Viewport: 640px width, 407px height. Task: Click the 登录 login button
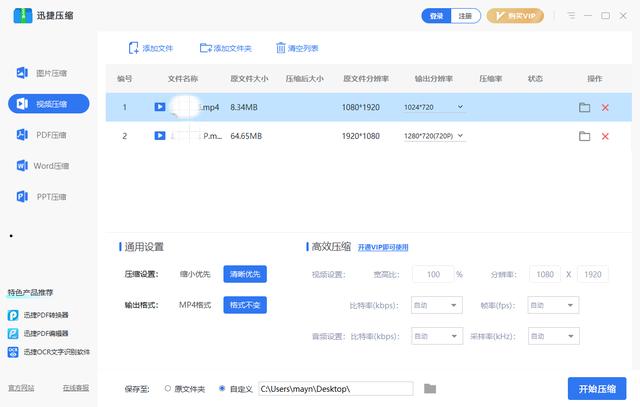[436, 16]
